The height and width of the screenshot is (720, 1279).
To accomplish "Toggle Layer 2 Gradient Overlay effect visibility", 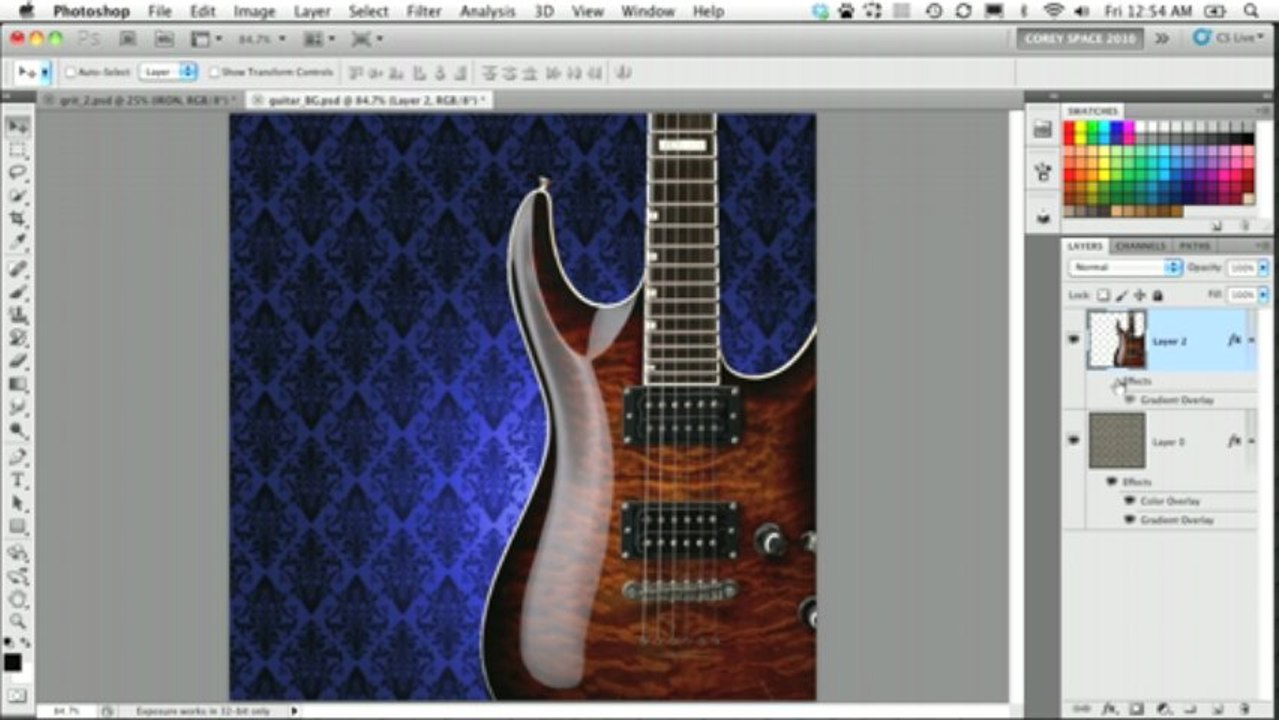I will 1131,400.
